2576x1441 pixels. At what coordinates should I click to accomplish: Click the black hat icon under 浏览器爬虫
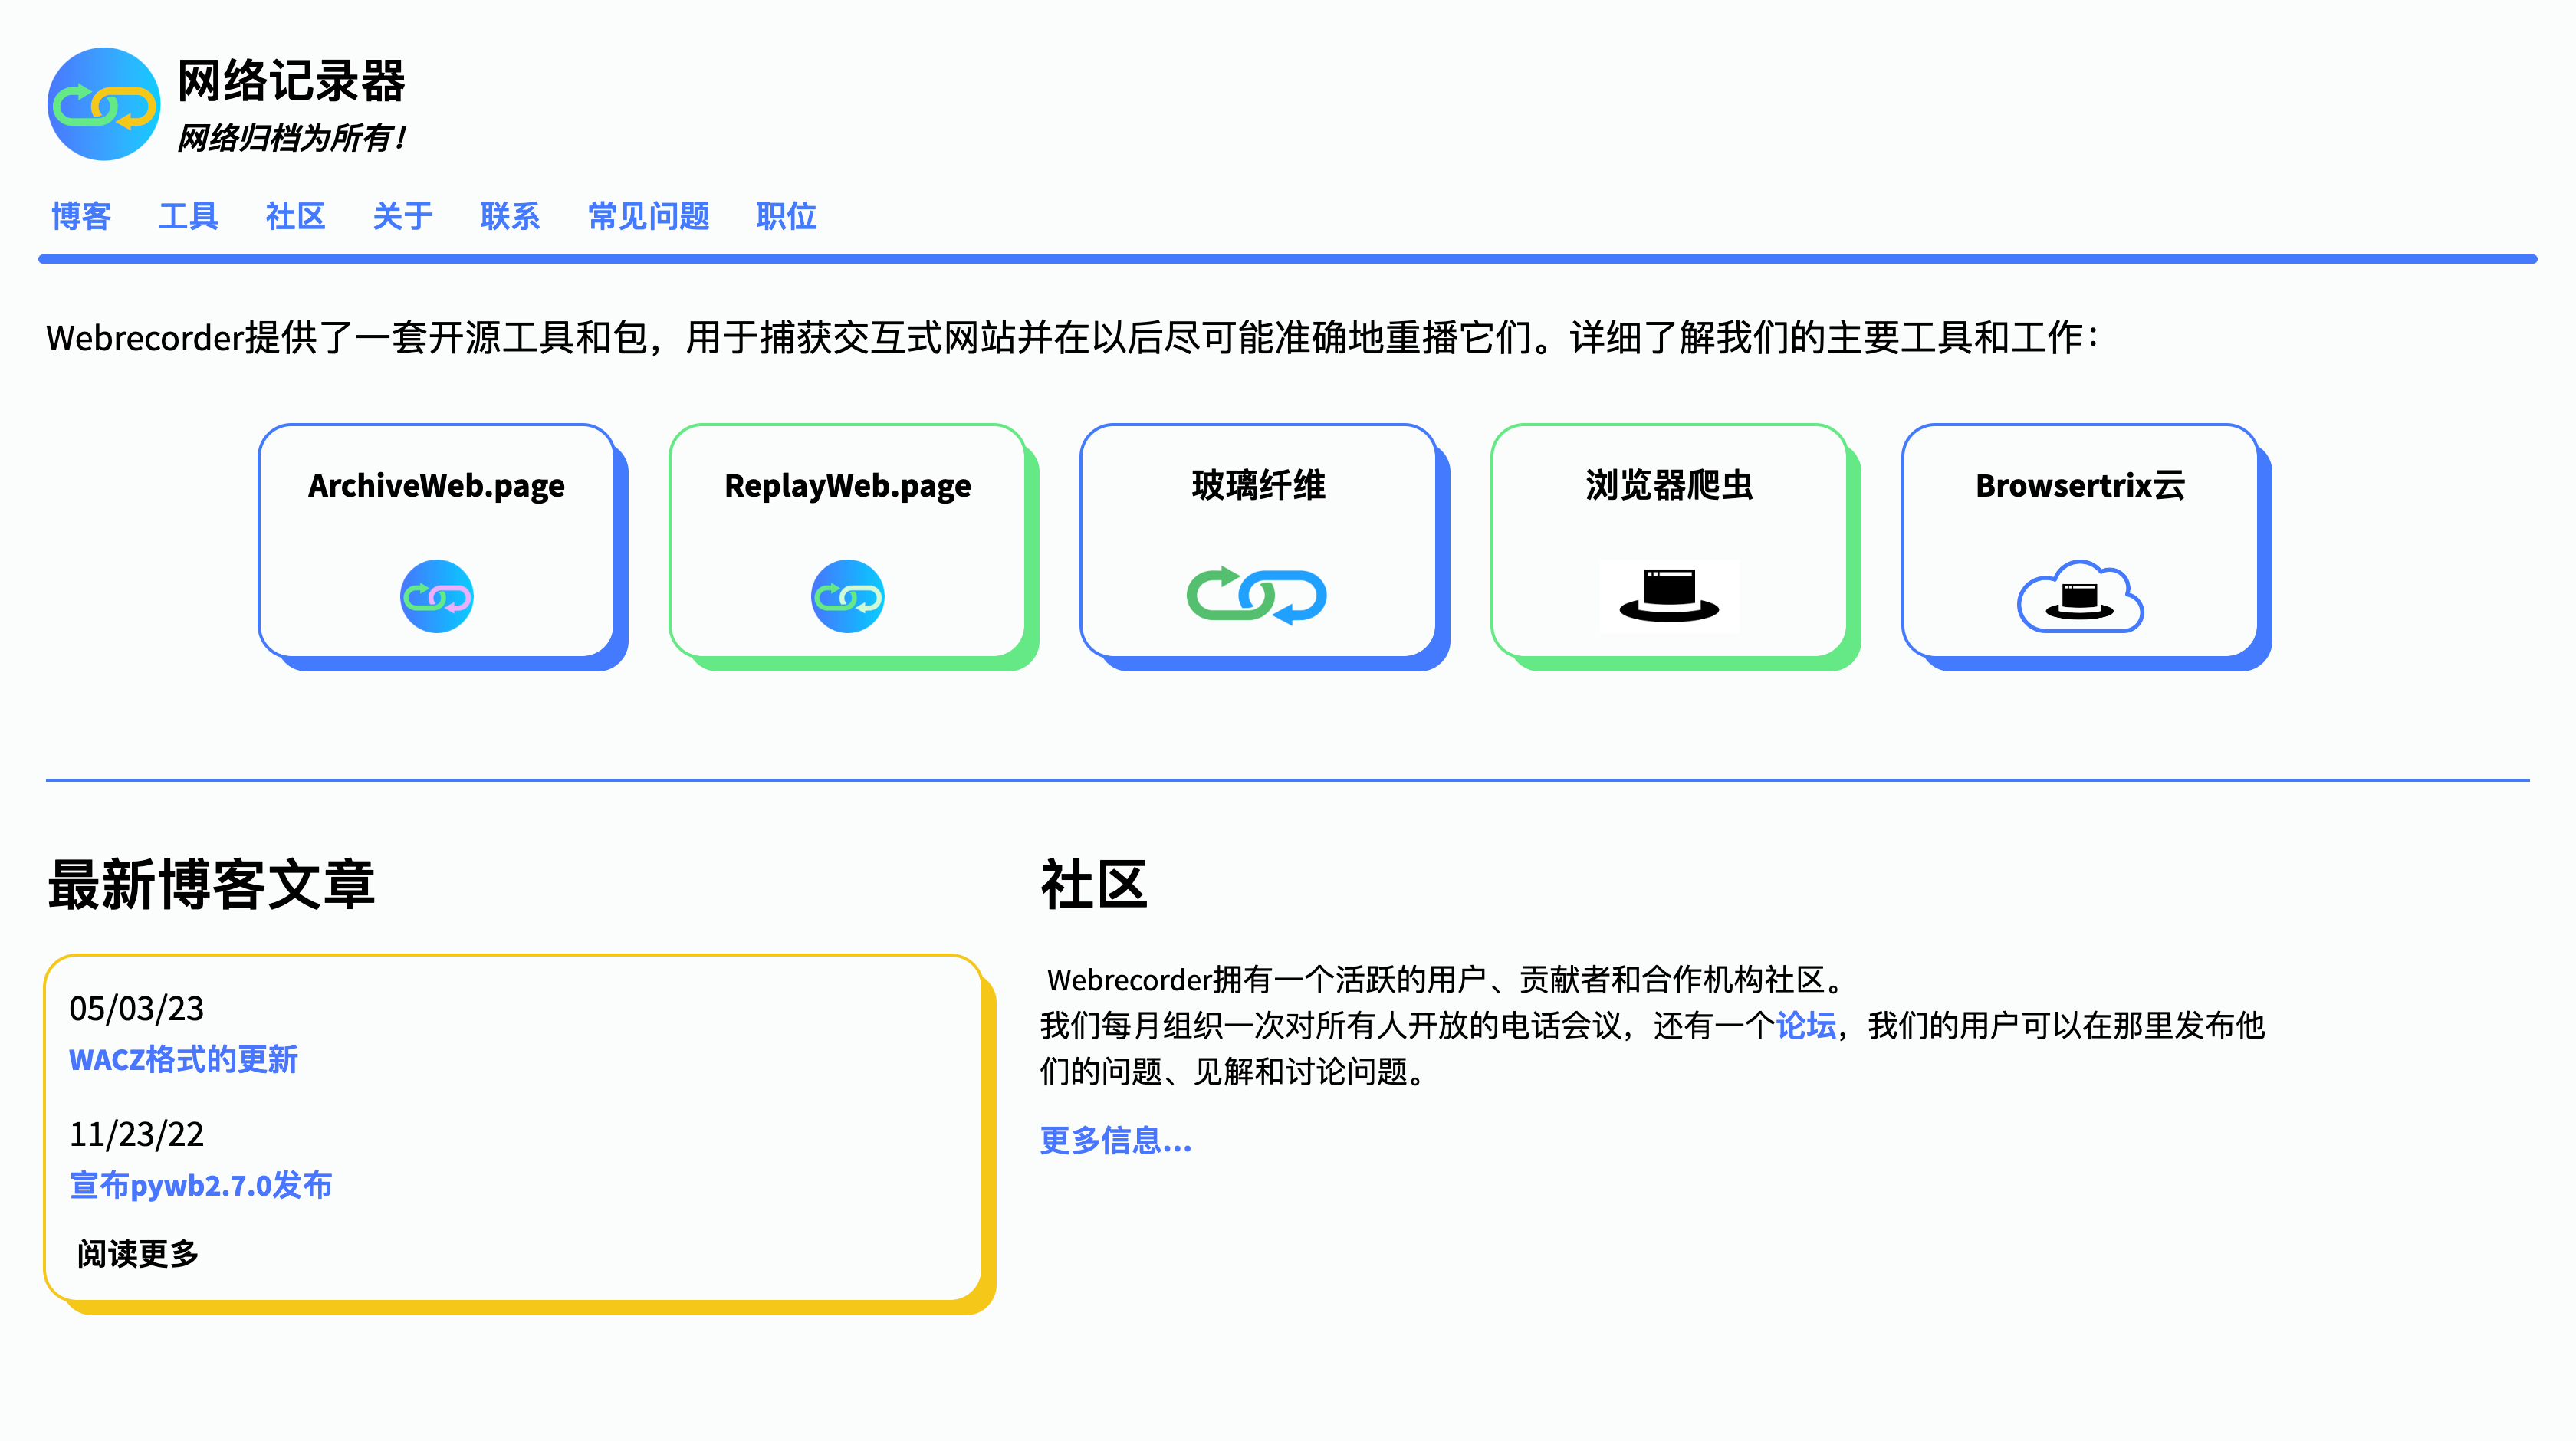coord(1668,596)
